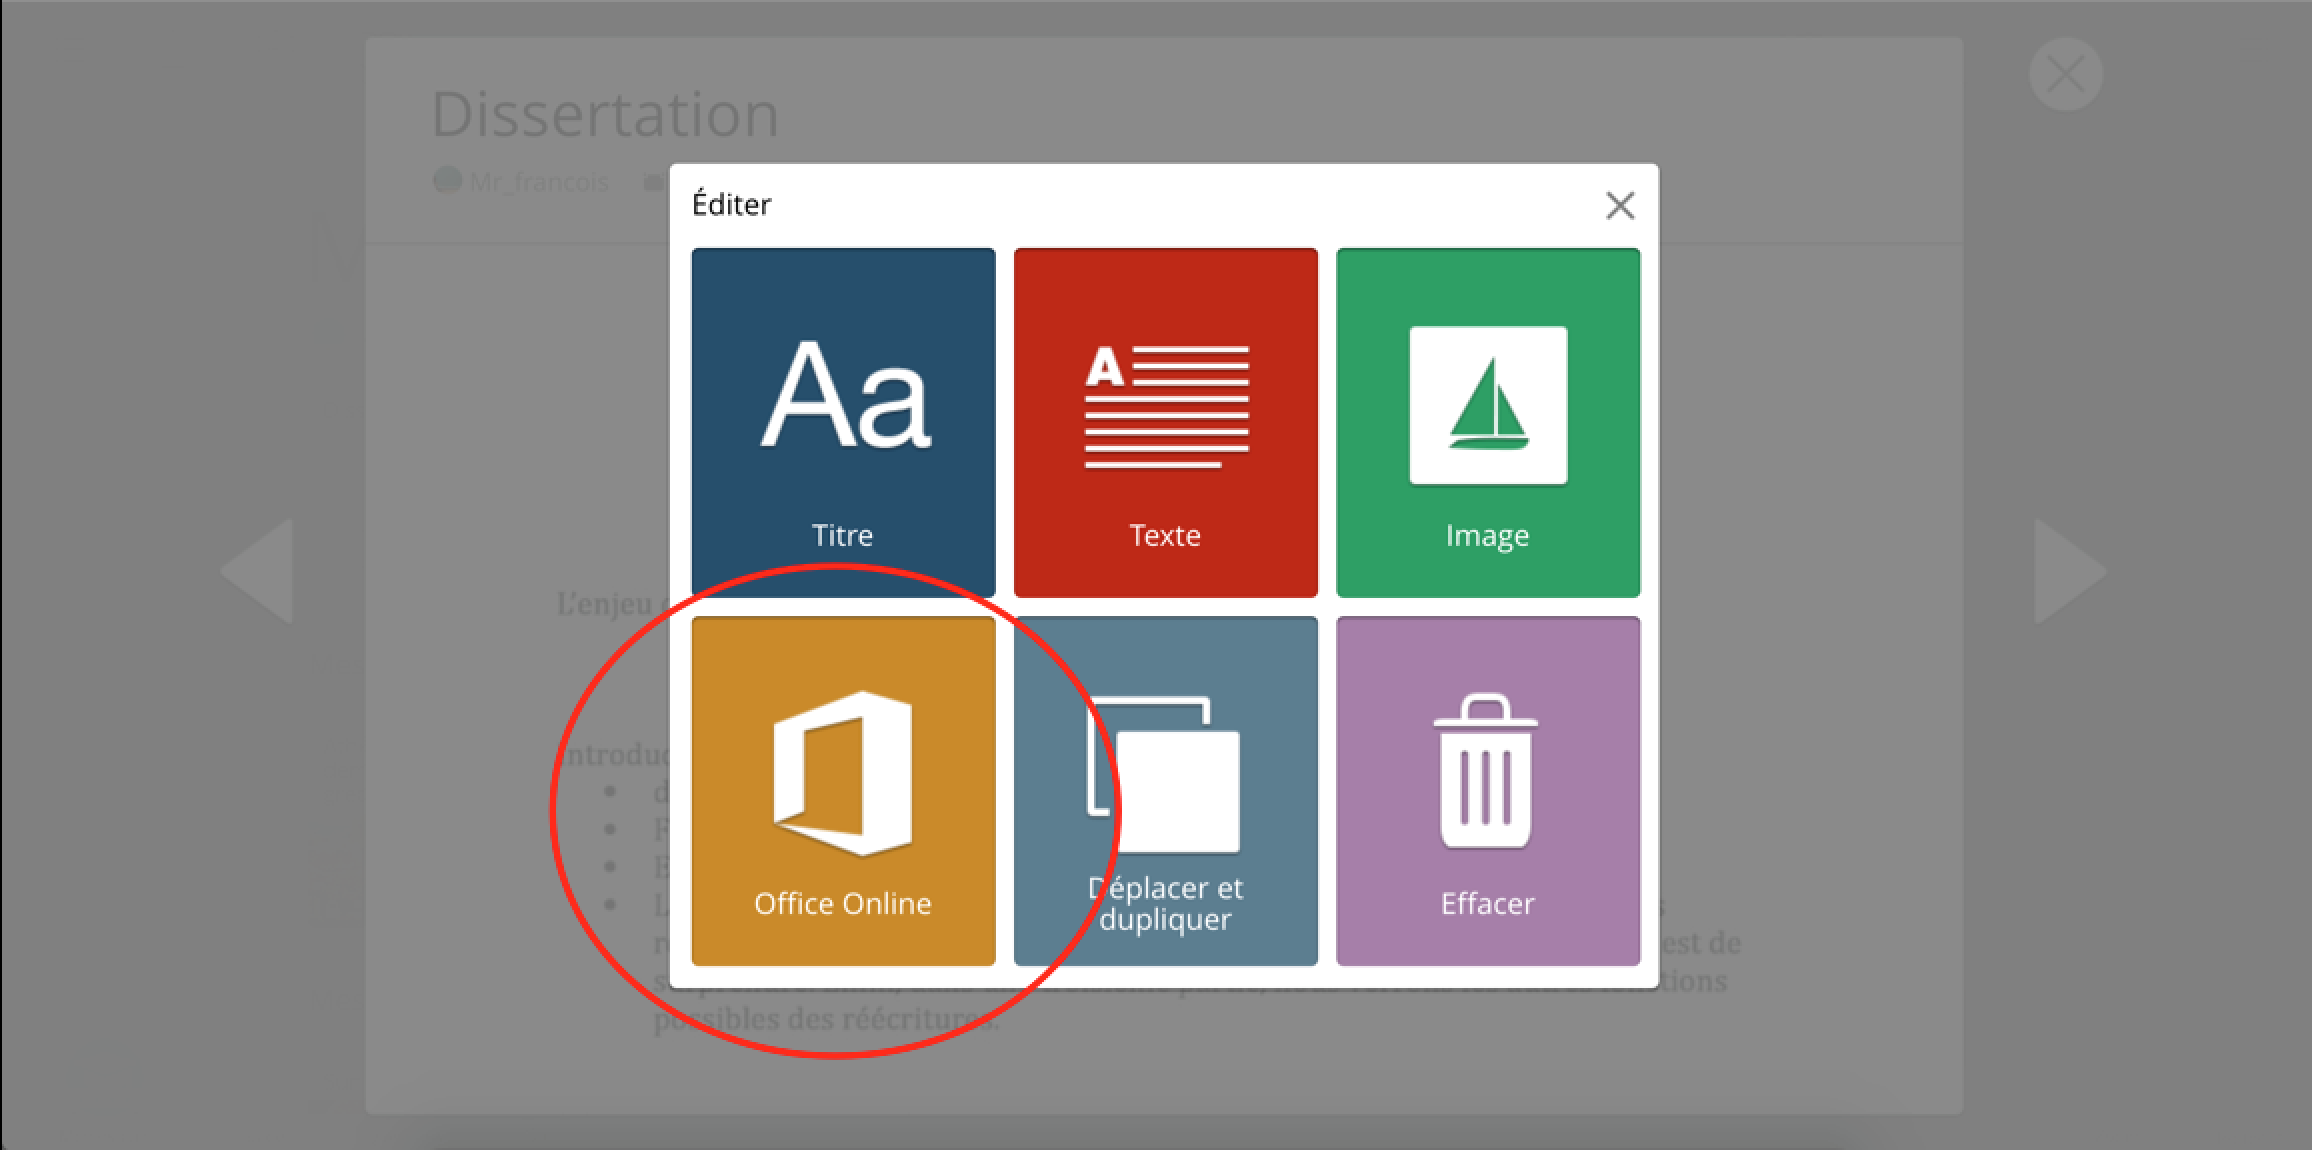Click the Effacer label text

[1487, 903]
